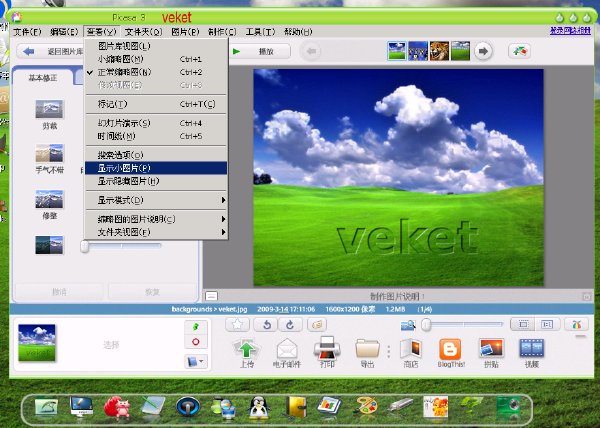
Task: Open the 帮助(H) menu
Action: click(x=298, y=32)
